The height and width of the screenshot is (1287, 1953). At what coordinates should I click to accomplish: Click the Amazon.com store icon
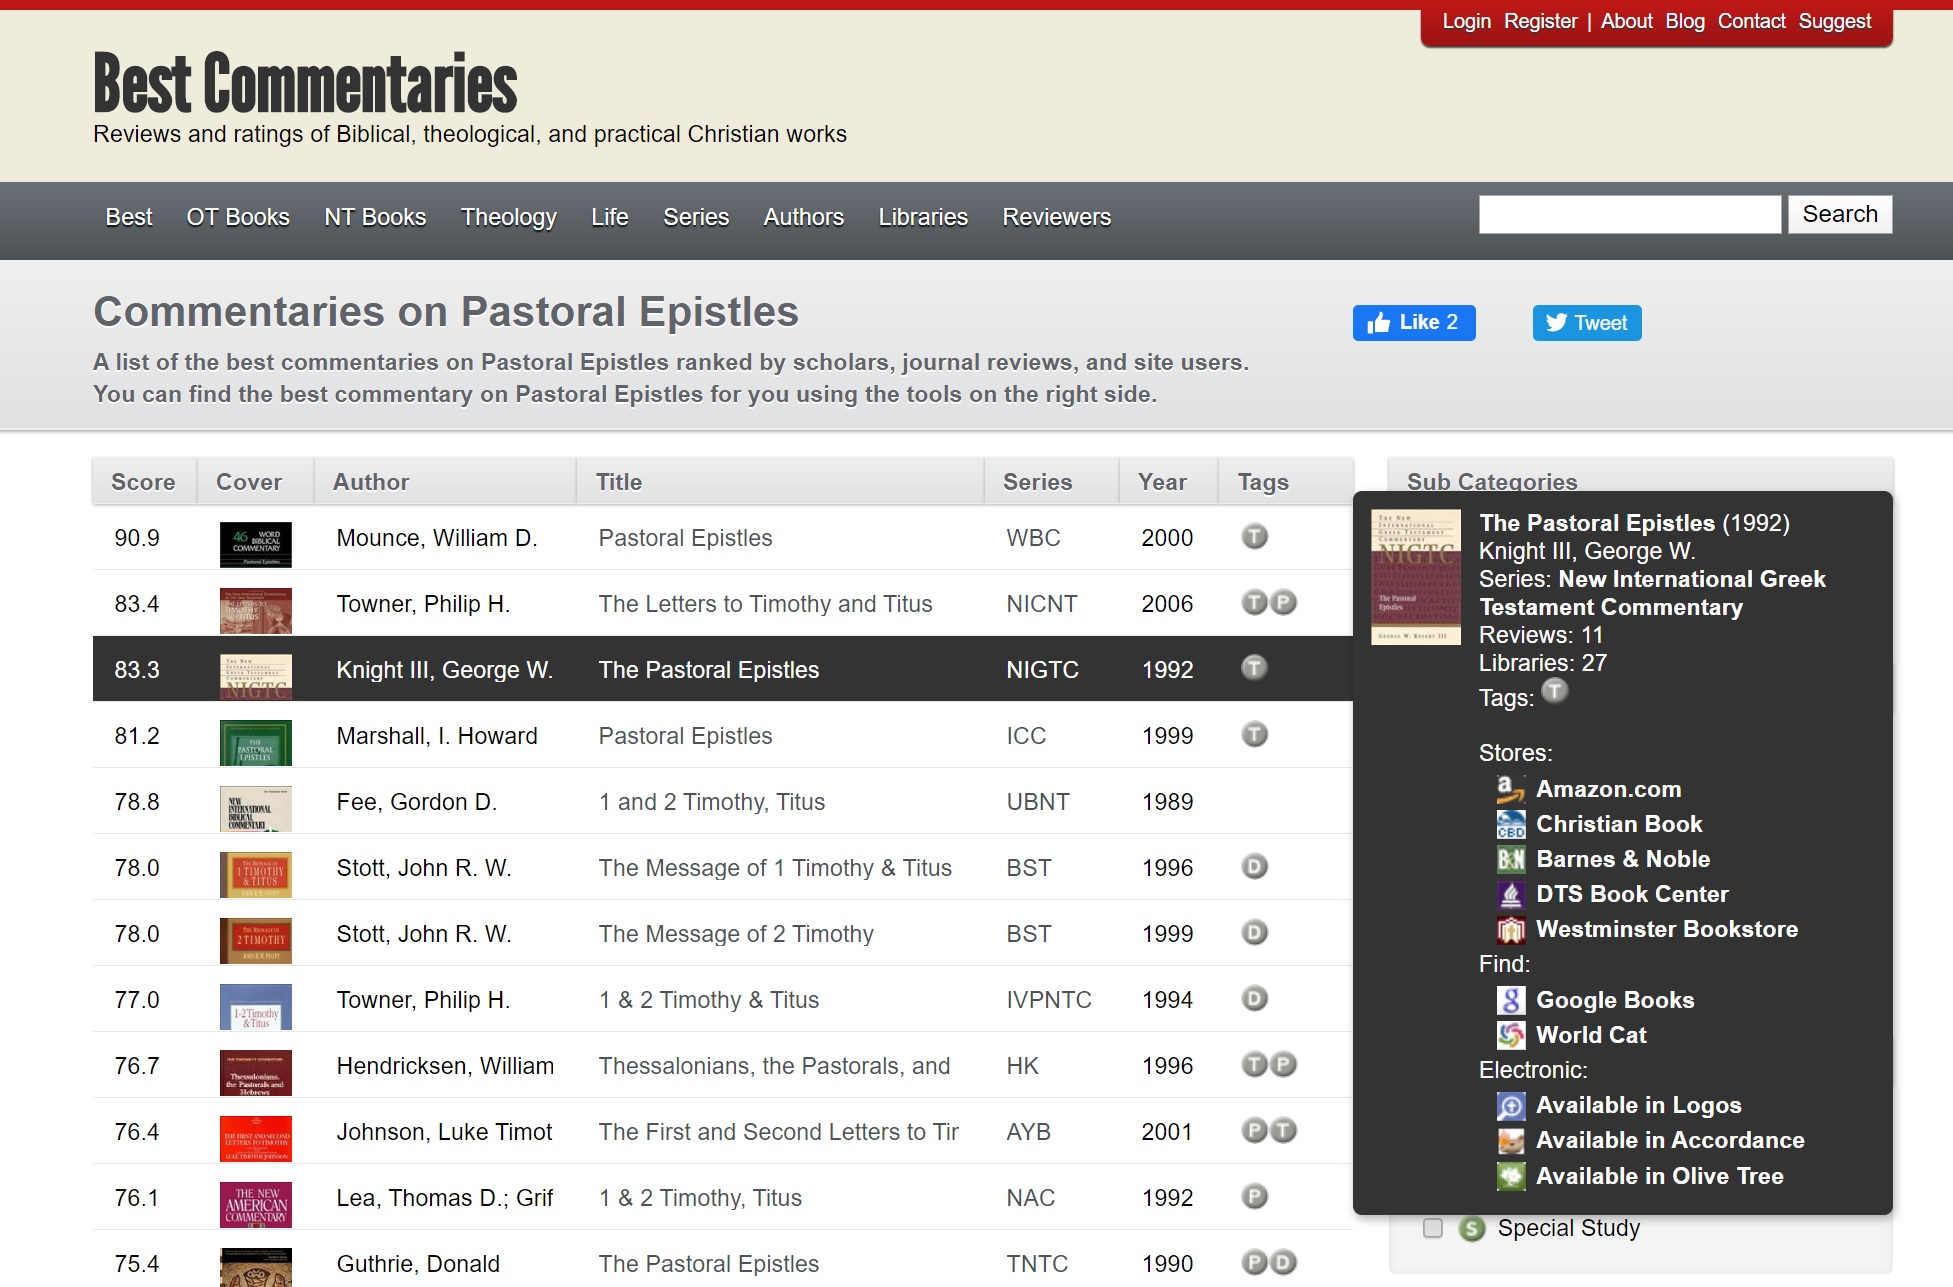pyautogui.click(x=1509, y=789)
